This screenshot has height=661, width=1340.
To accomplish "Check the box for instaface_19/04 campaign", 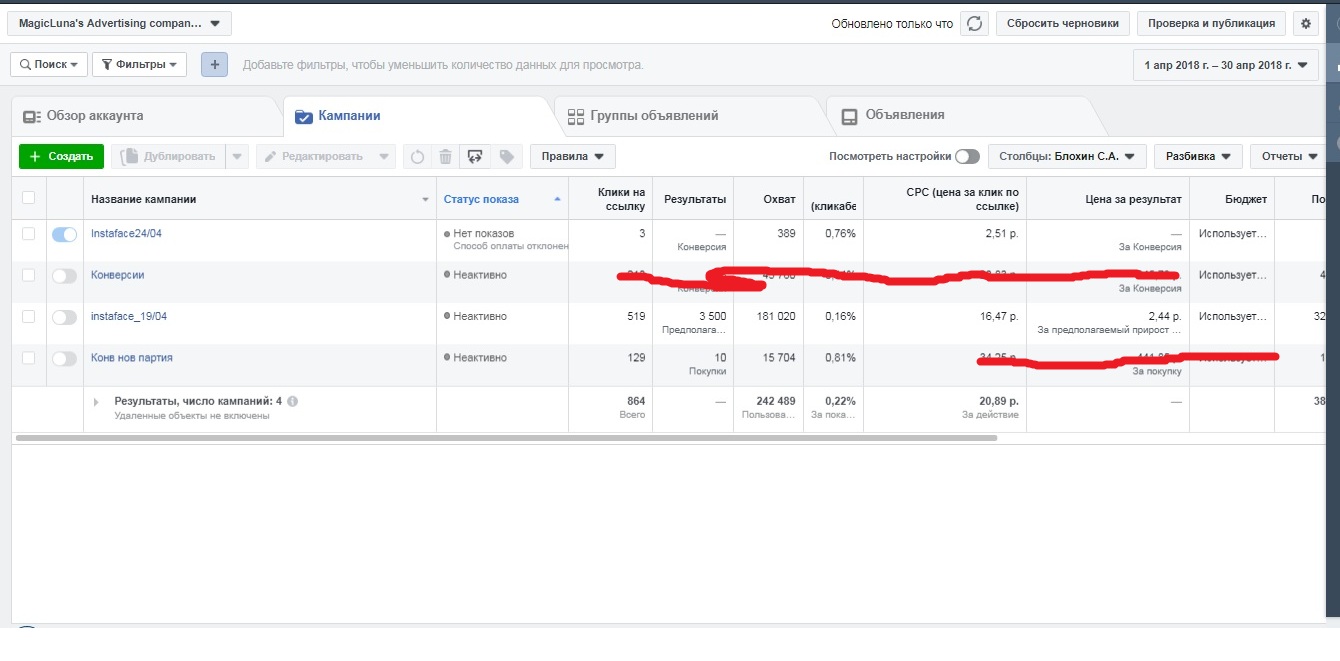I will [28, 316].
